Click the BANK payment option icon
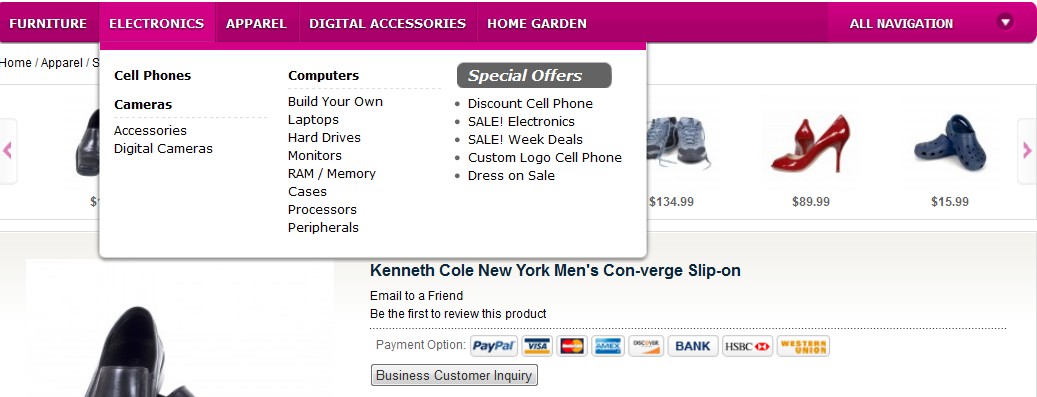Screen dimensions: 1037x397 [x=693, y=346]
